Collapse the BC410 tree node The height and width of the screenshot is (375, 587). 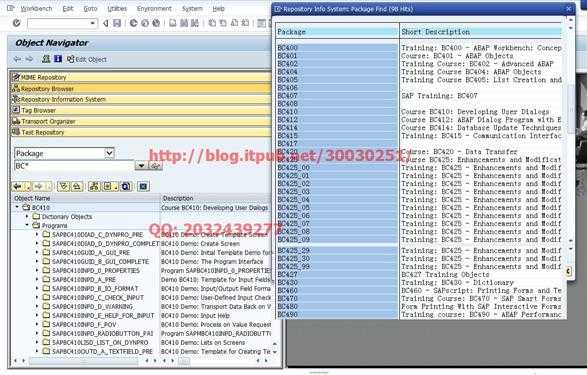tap(17, 207)
